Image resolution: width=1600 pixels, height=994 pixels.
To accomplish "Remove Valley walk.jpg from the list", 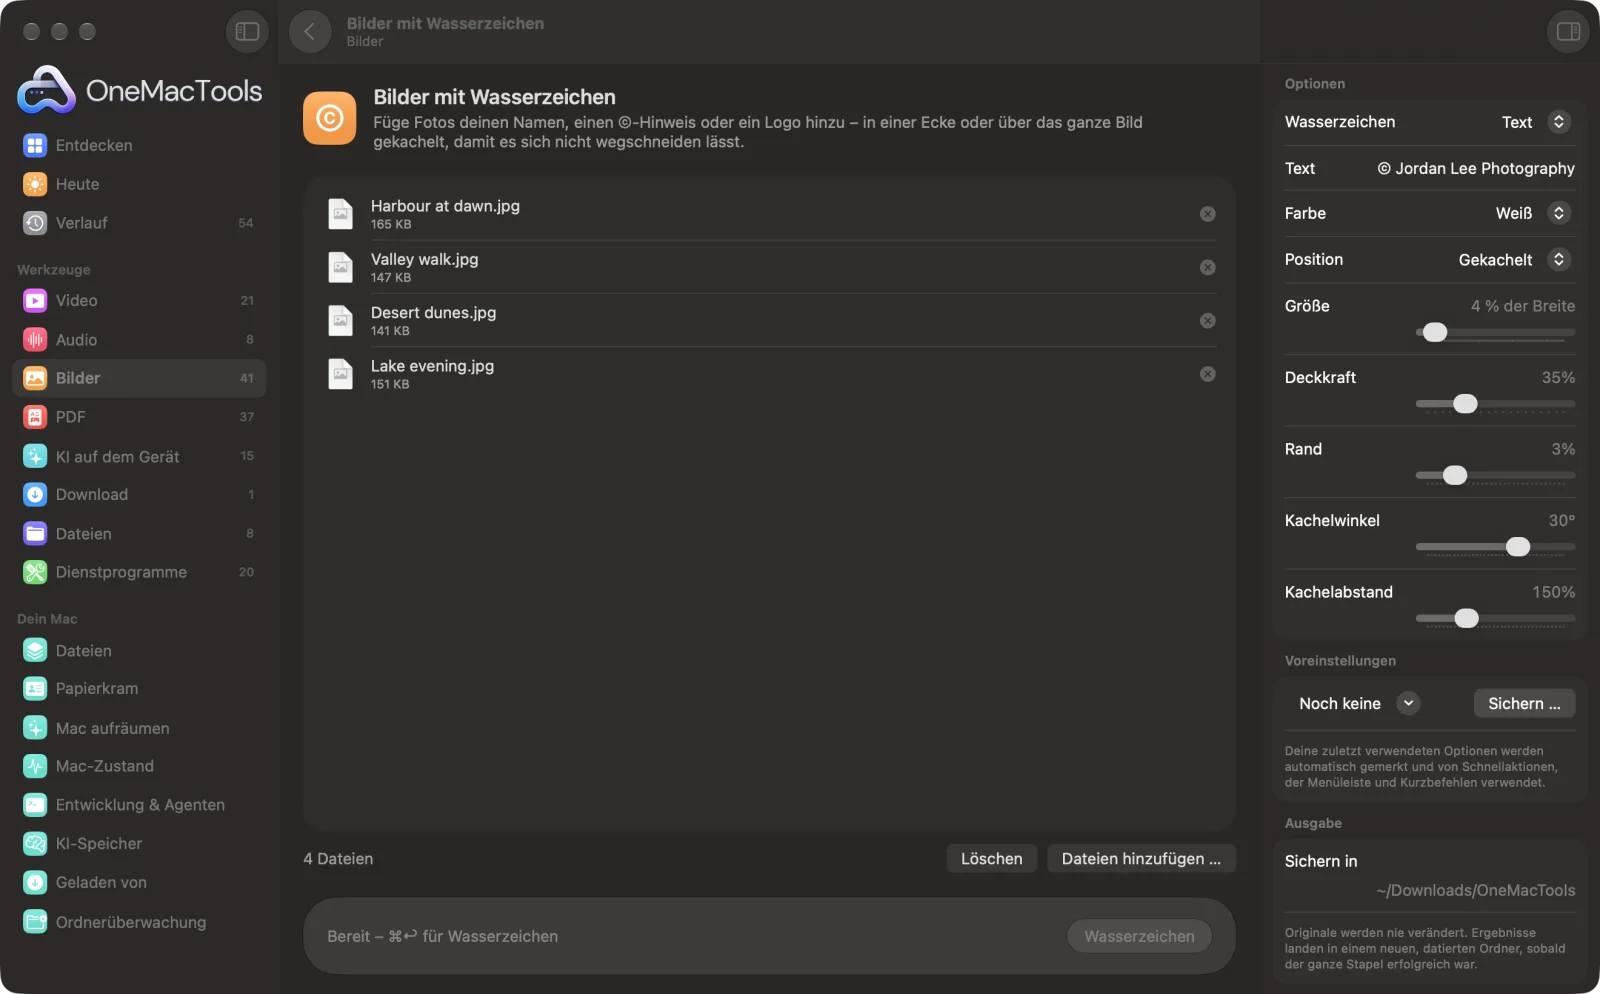I will (x=1208, y=267).
